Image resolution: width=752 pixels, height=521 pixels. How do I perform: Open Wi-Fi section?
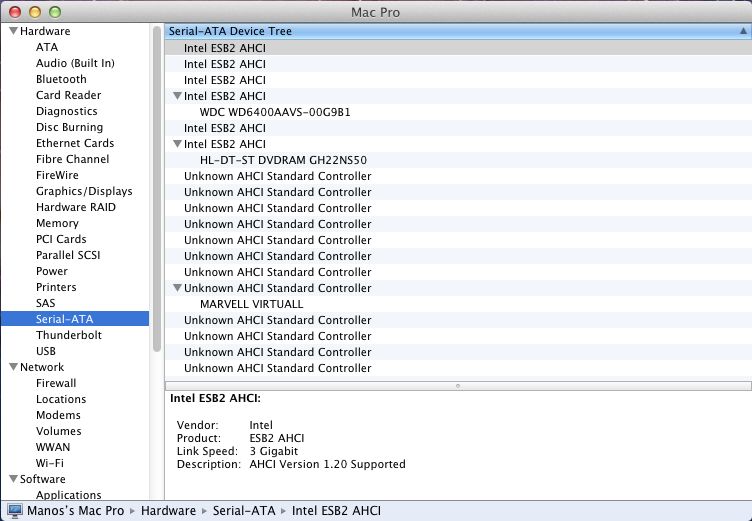49,463
